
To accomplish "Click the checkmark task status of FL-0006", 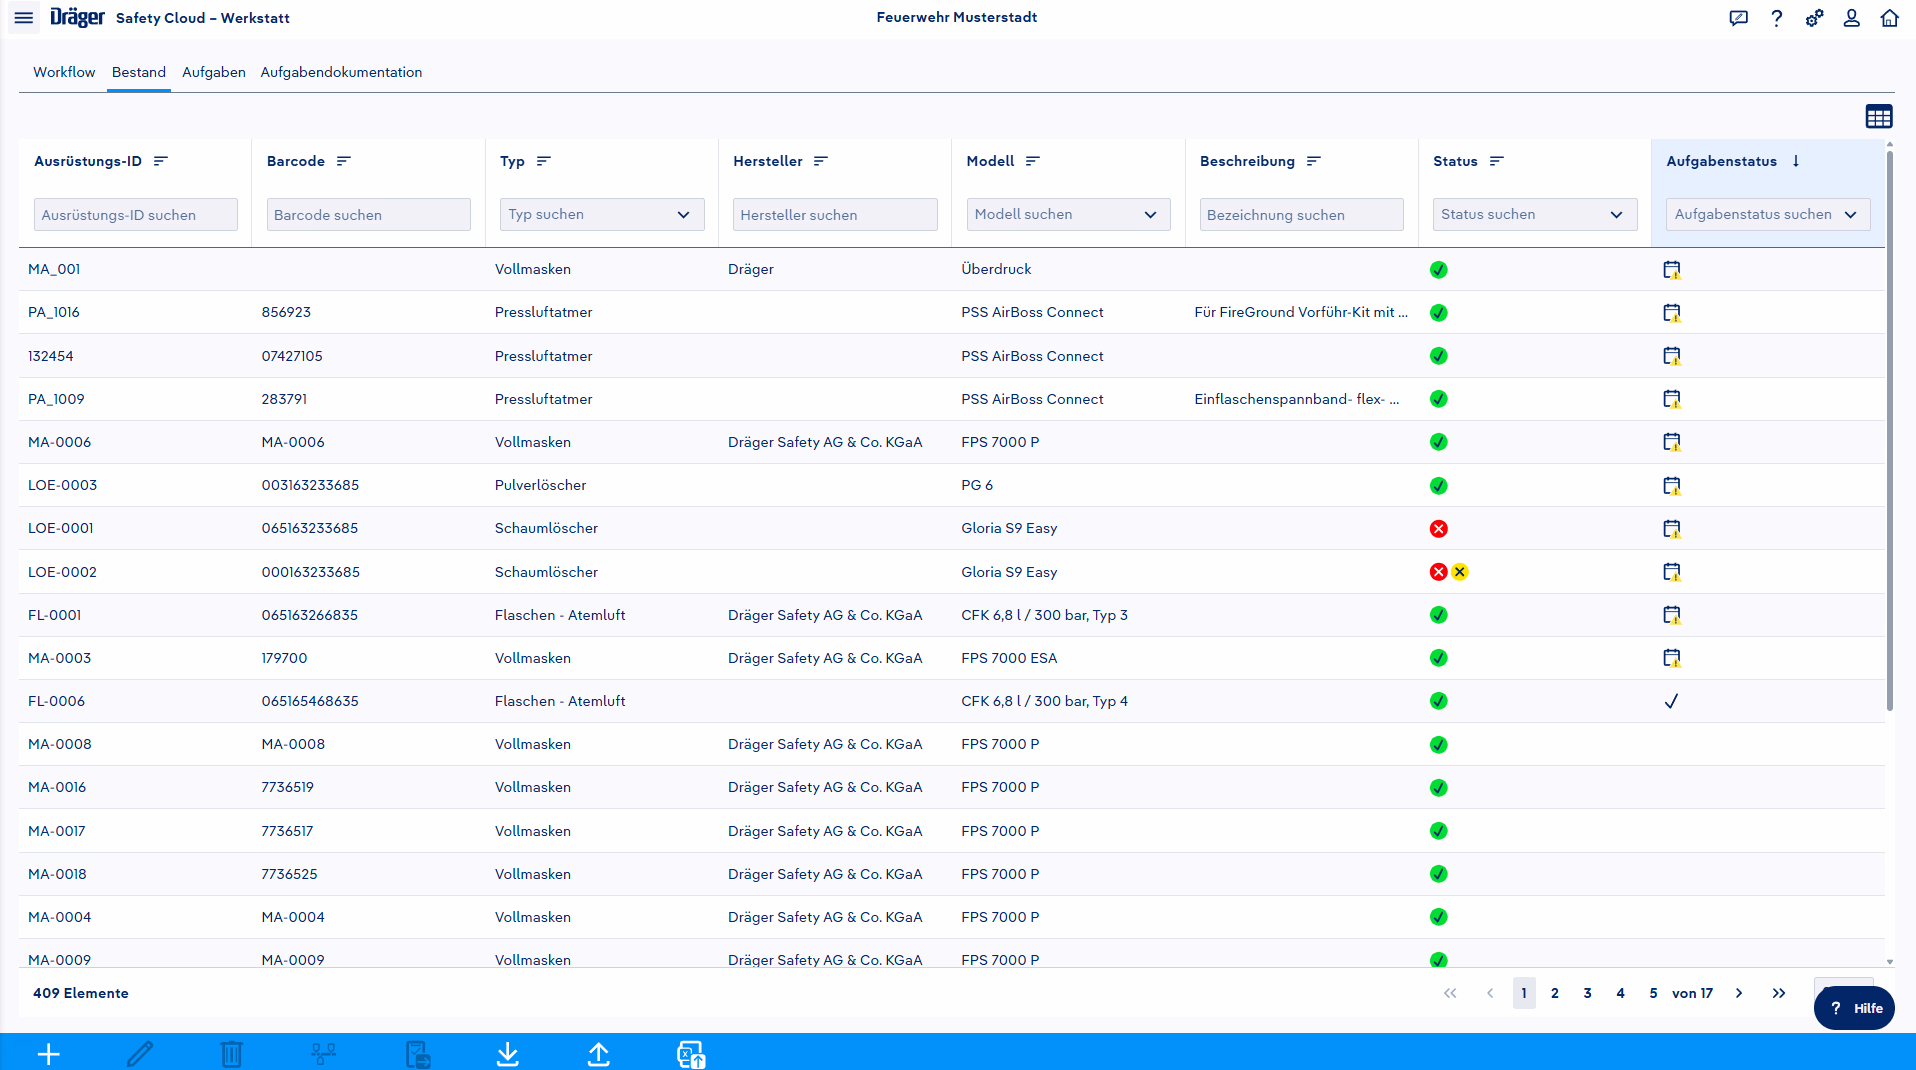I will point(1671,701).
